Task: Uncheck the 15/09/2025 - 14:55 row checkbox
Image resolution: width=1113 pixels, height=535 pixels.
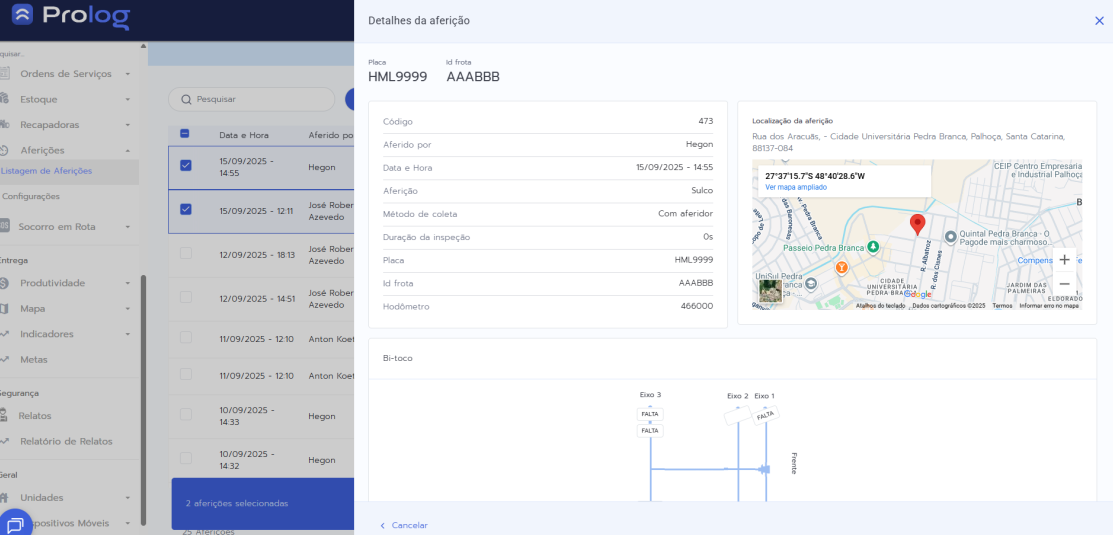Action: tap(185, 166)
